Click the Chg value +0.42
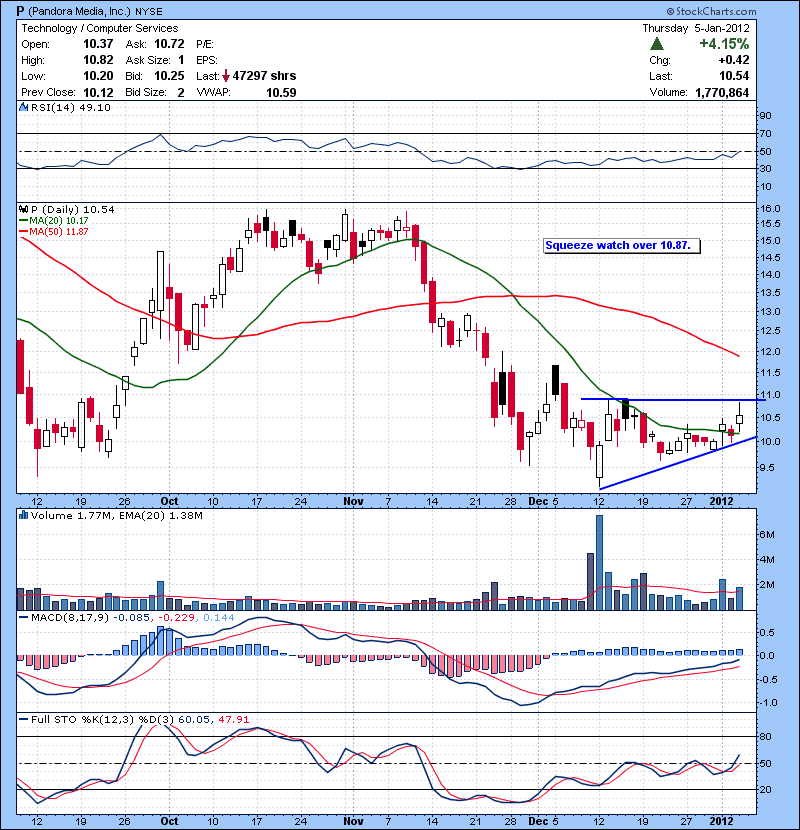Image resolution: width=800 pixels, height=830 pixels. click(x=734, y=60)
